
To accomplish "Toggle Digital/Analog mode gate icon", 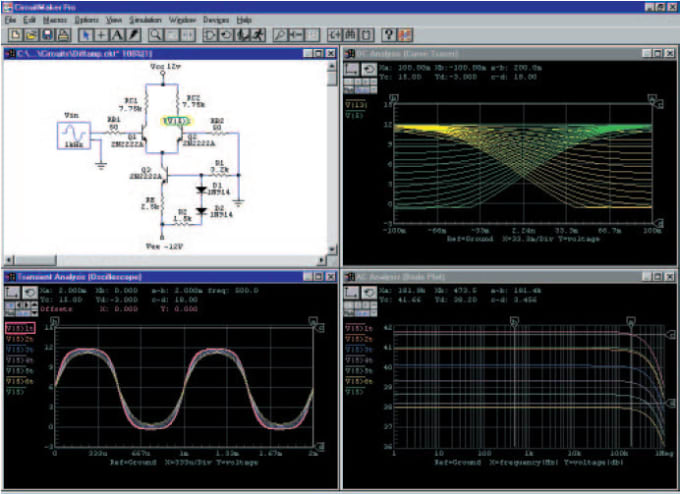I will point(210,35).
